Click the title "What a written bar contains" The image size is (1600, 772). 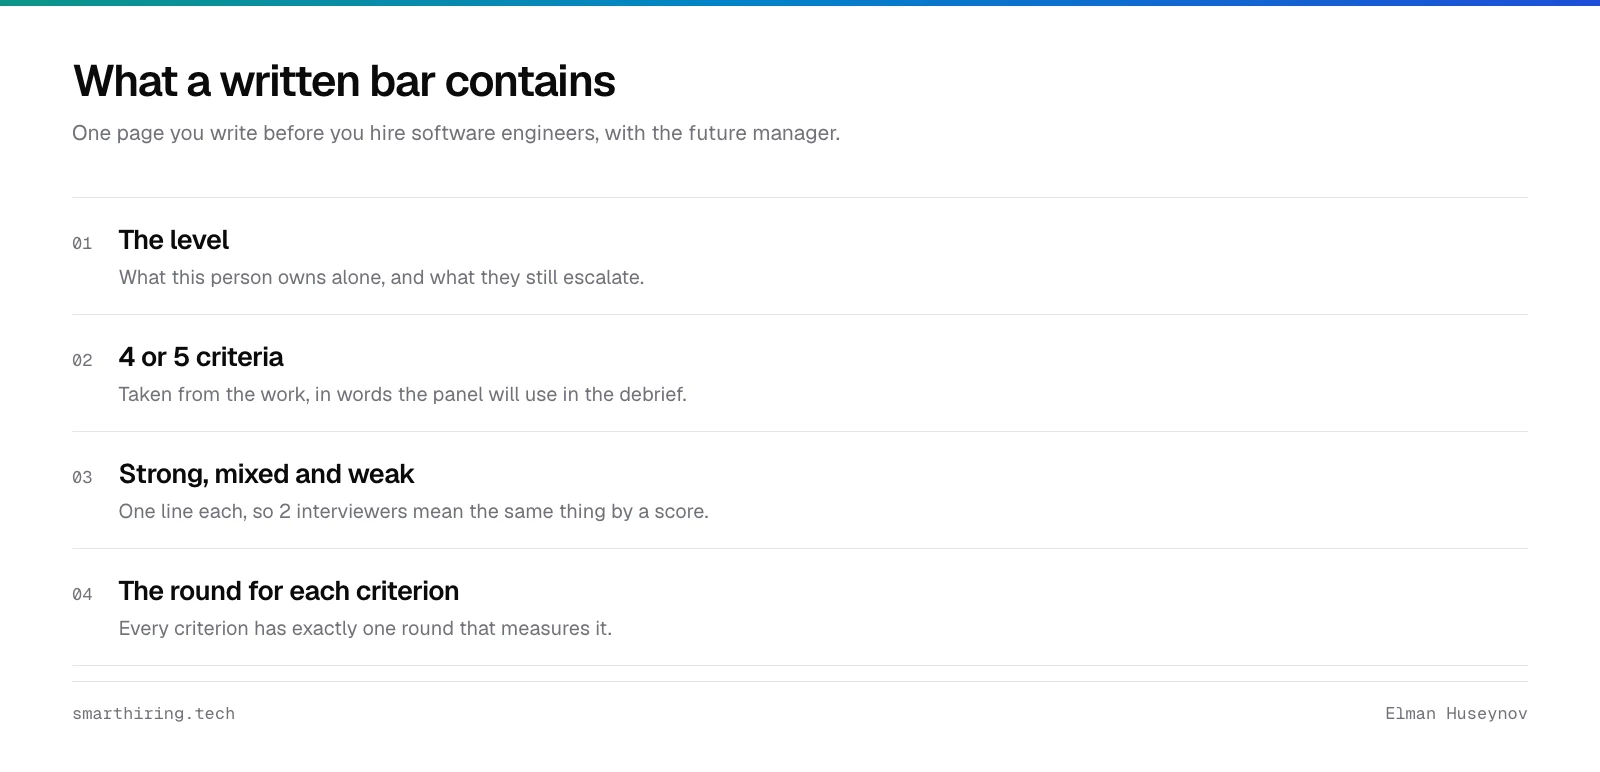click(344, 81)
